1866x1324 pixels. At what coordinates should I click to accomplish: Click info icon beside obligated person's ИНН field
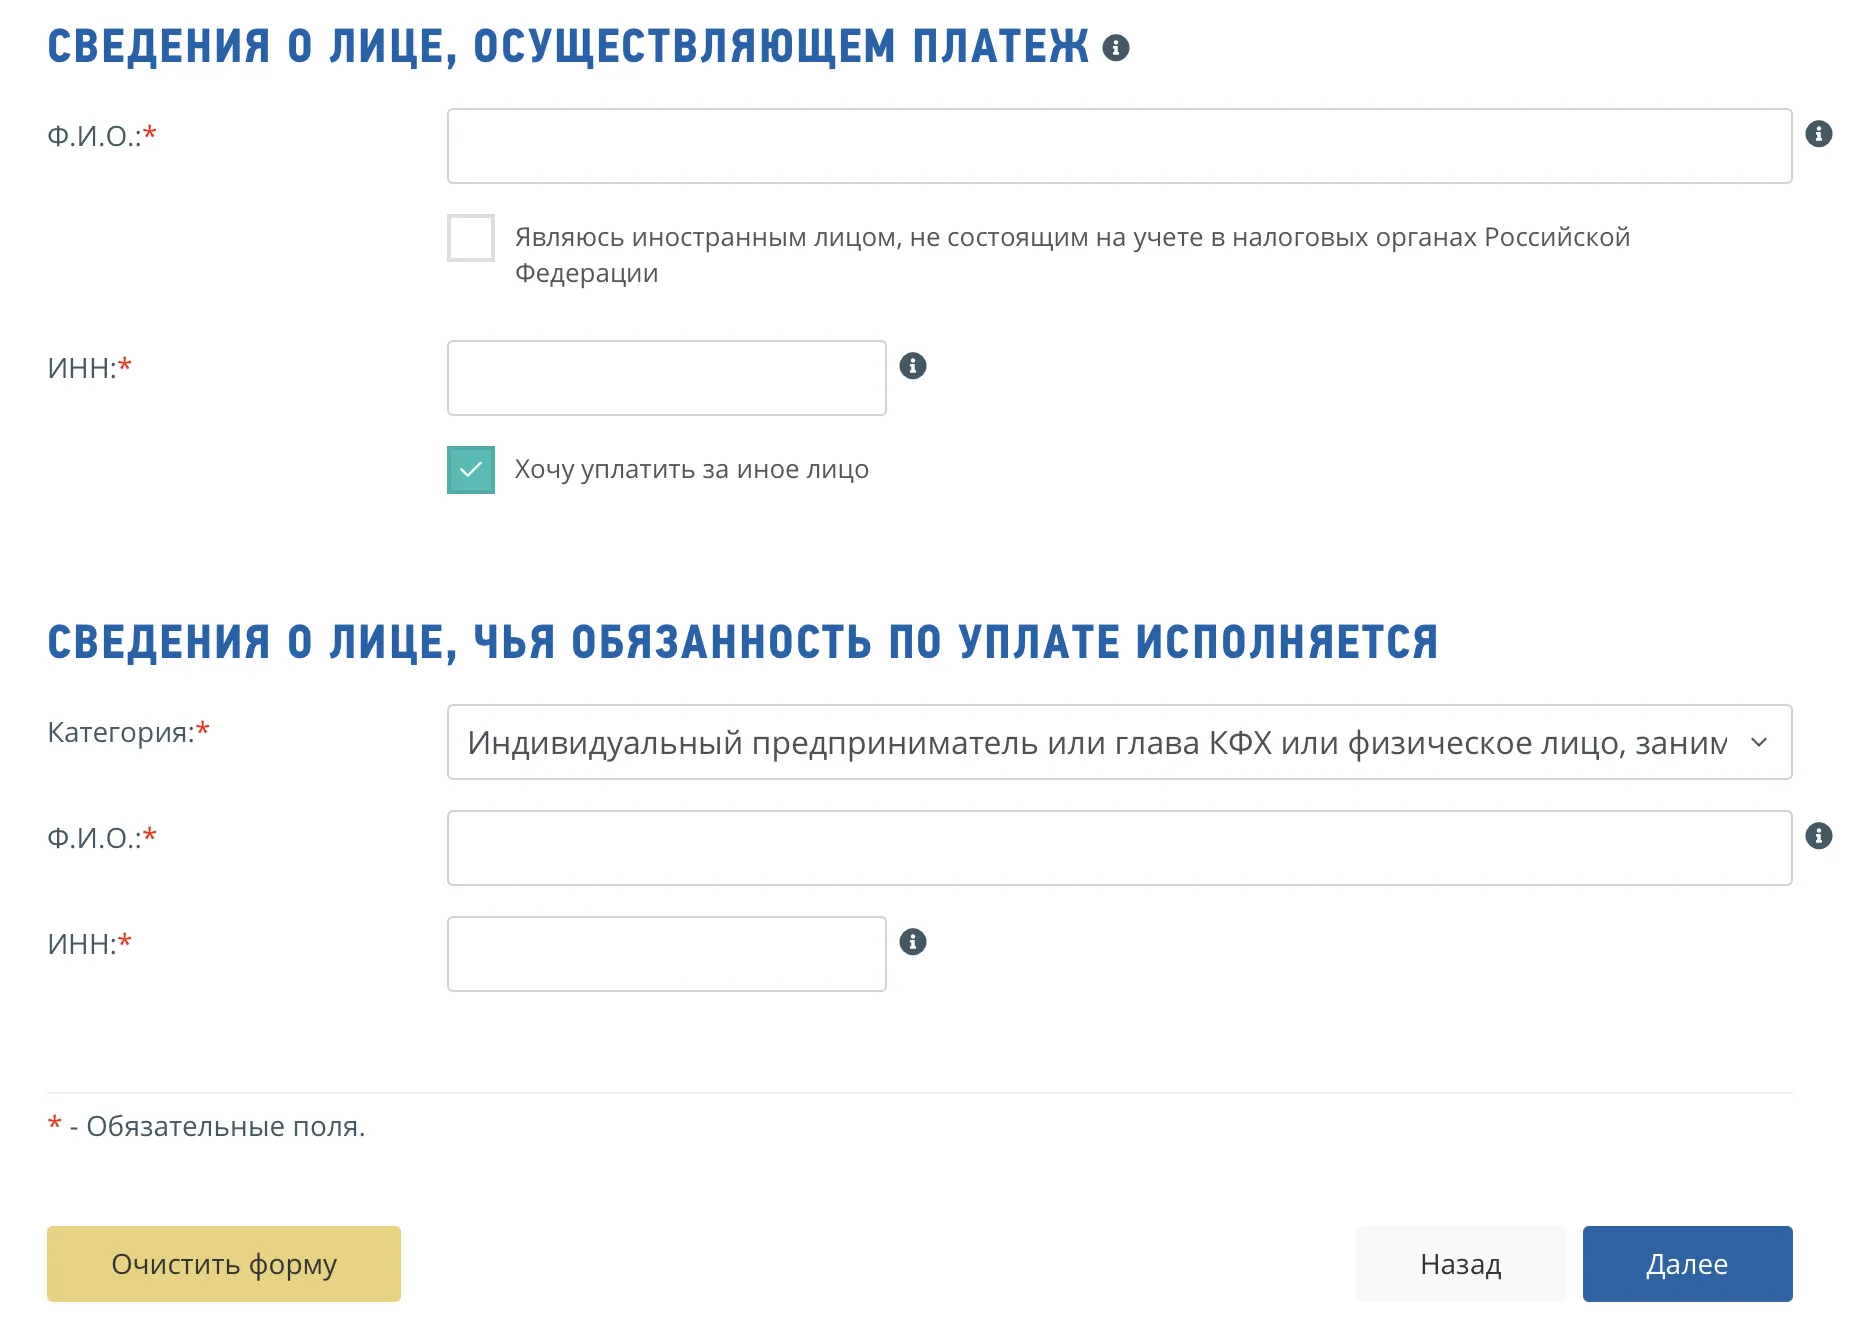[x=913, y=942]
